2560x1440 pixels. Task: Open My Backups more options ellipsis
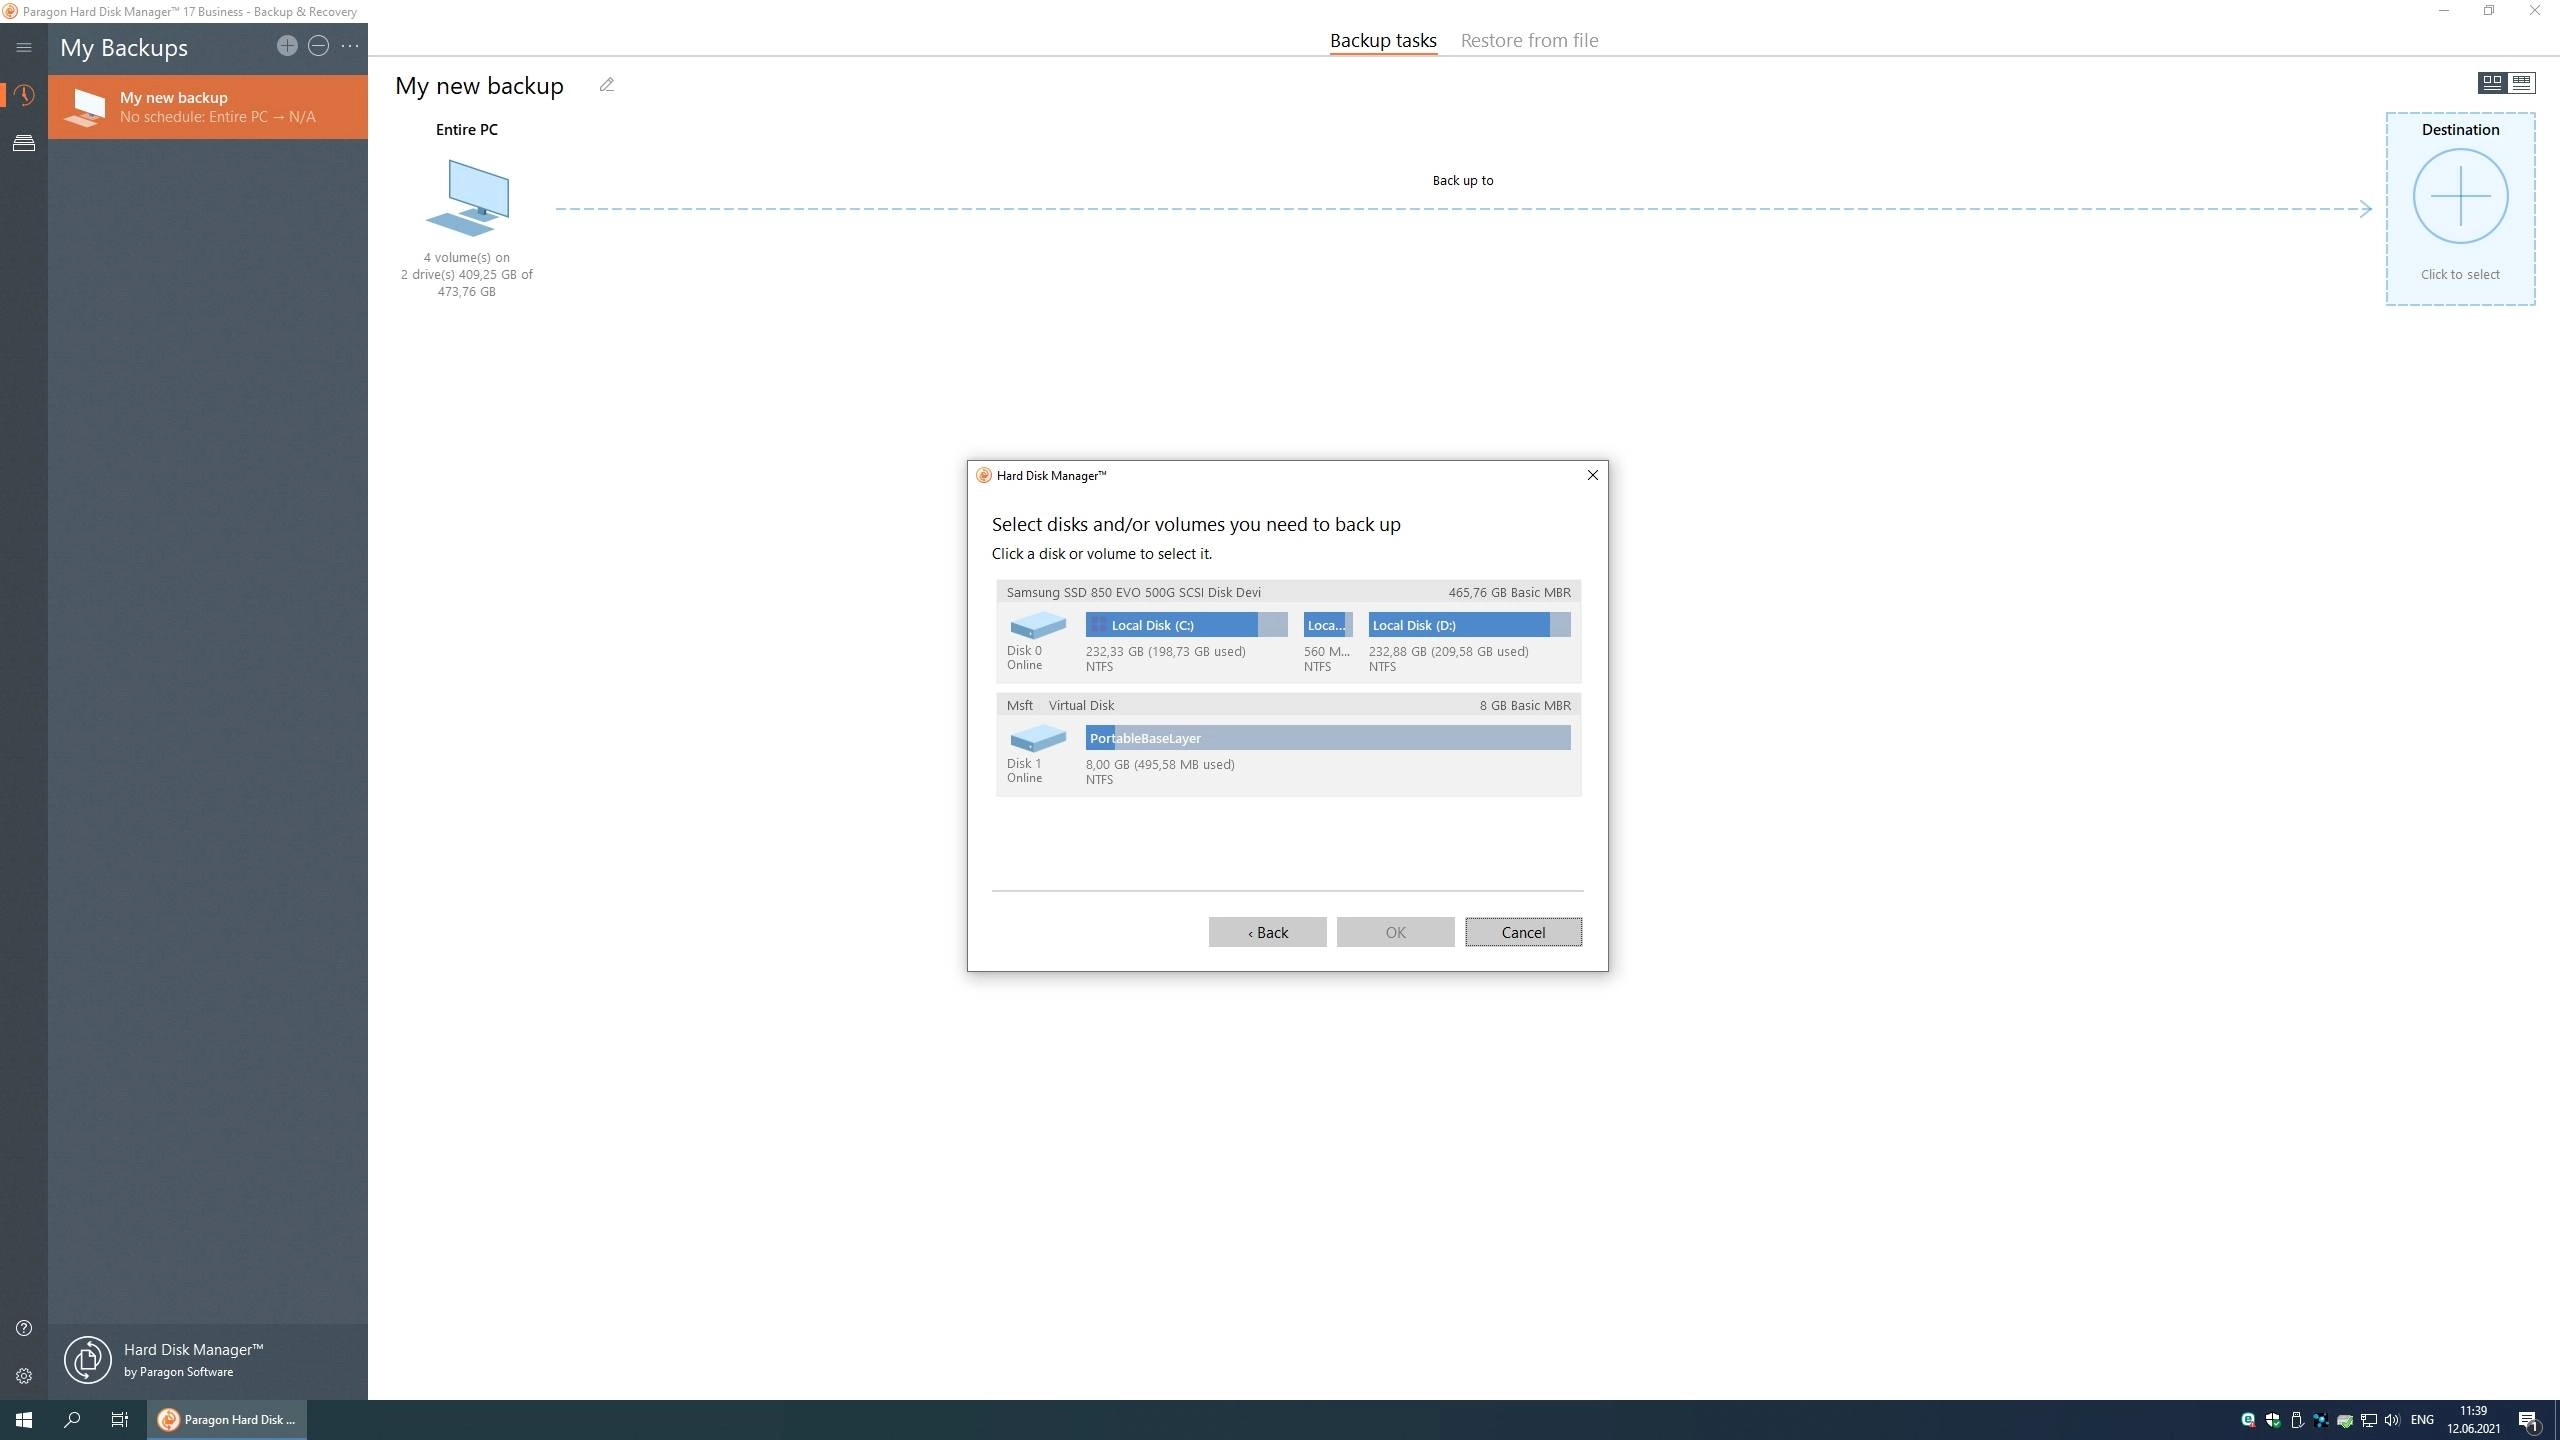[x=350, y=46]
